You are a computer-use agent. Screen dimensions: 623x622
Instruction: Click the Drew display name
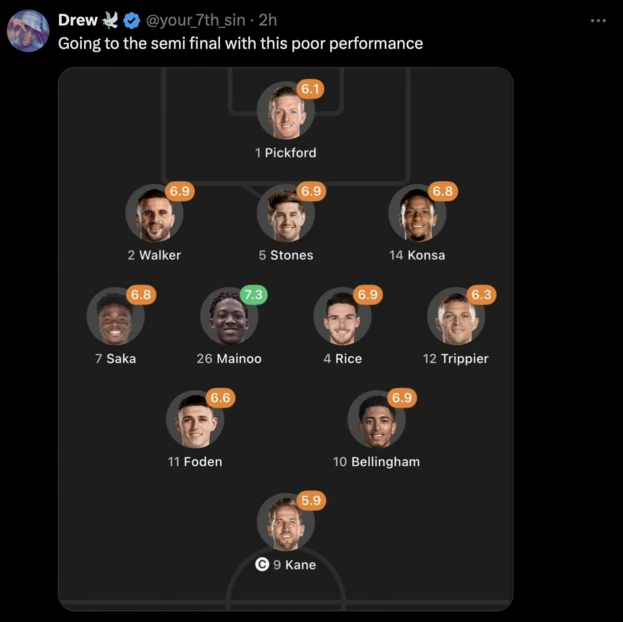[x=77, y=20]
